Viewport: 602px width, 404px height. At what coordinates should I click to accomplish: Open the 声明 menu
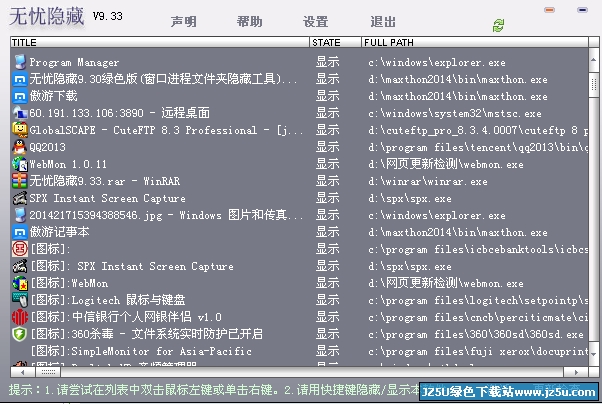(184, 22)
